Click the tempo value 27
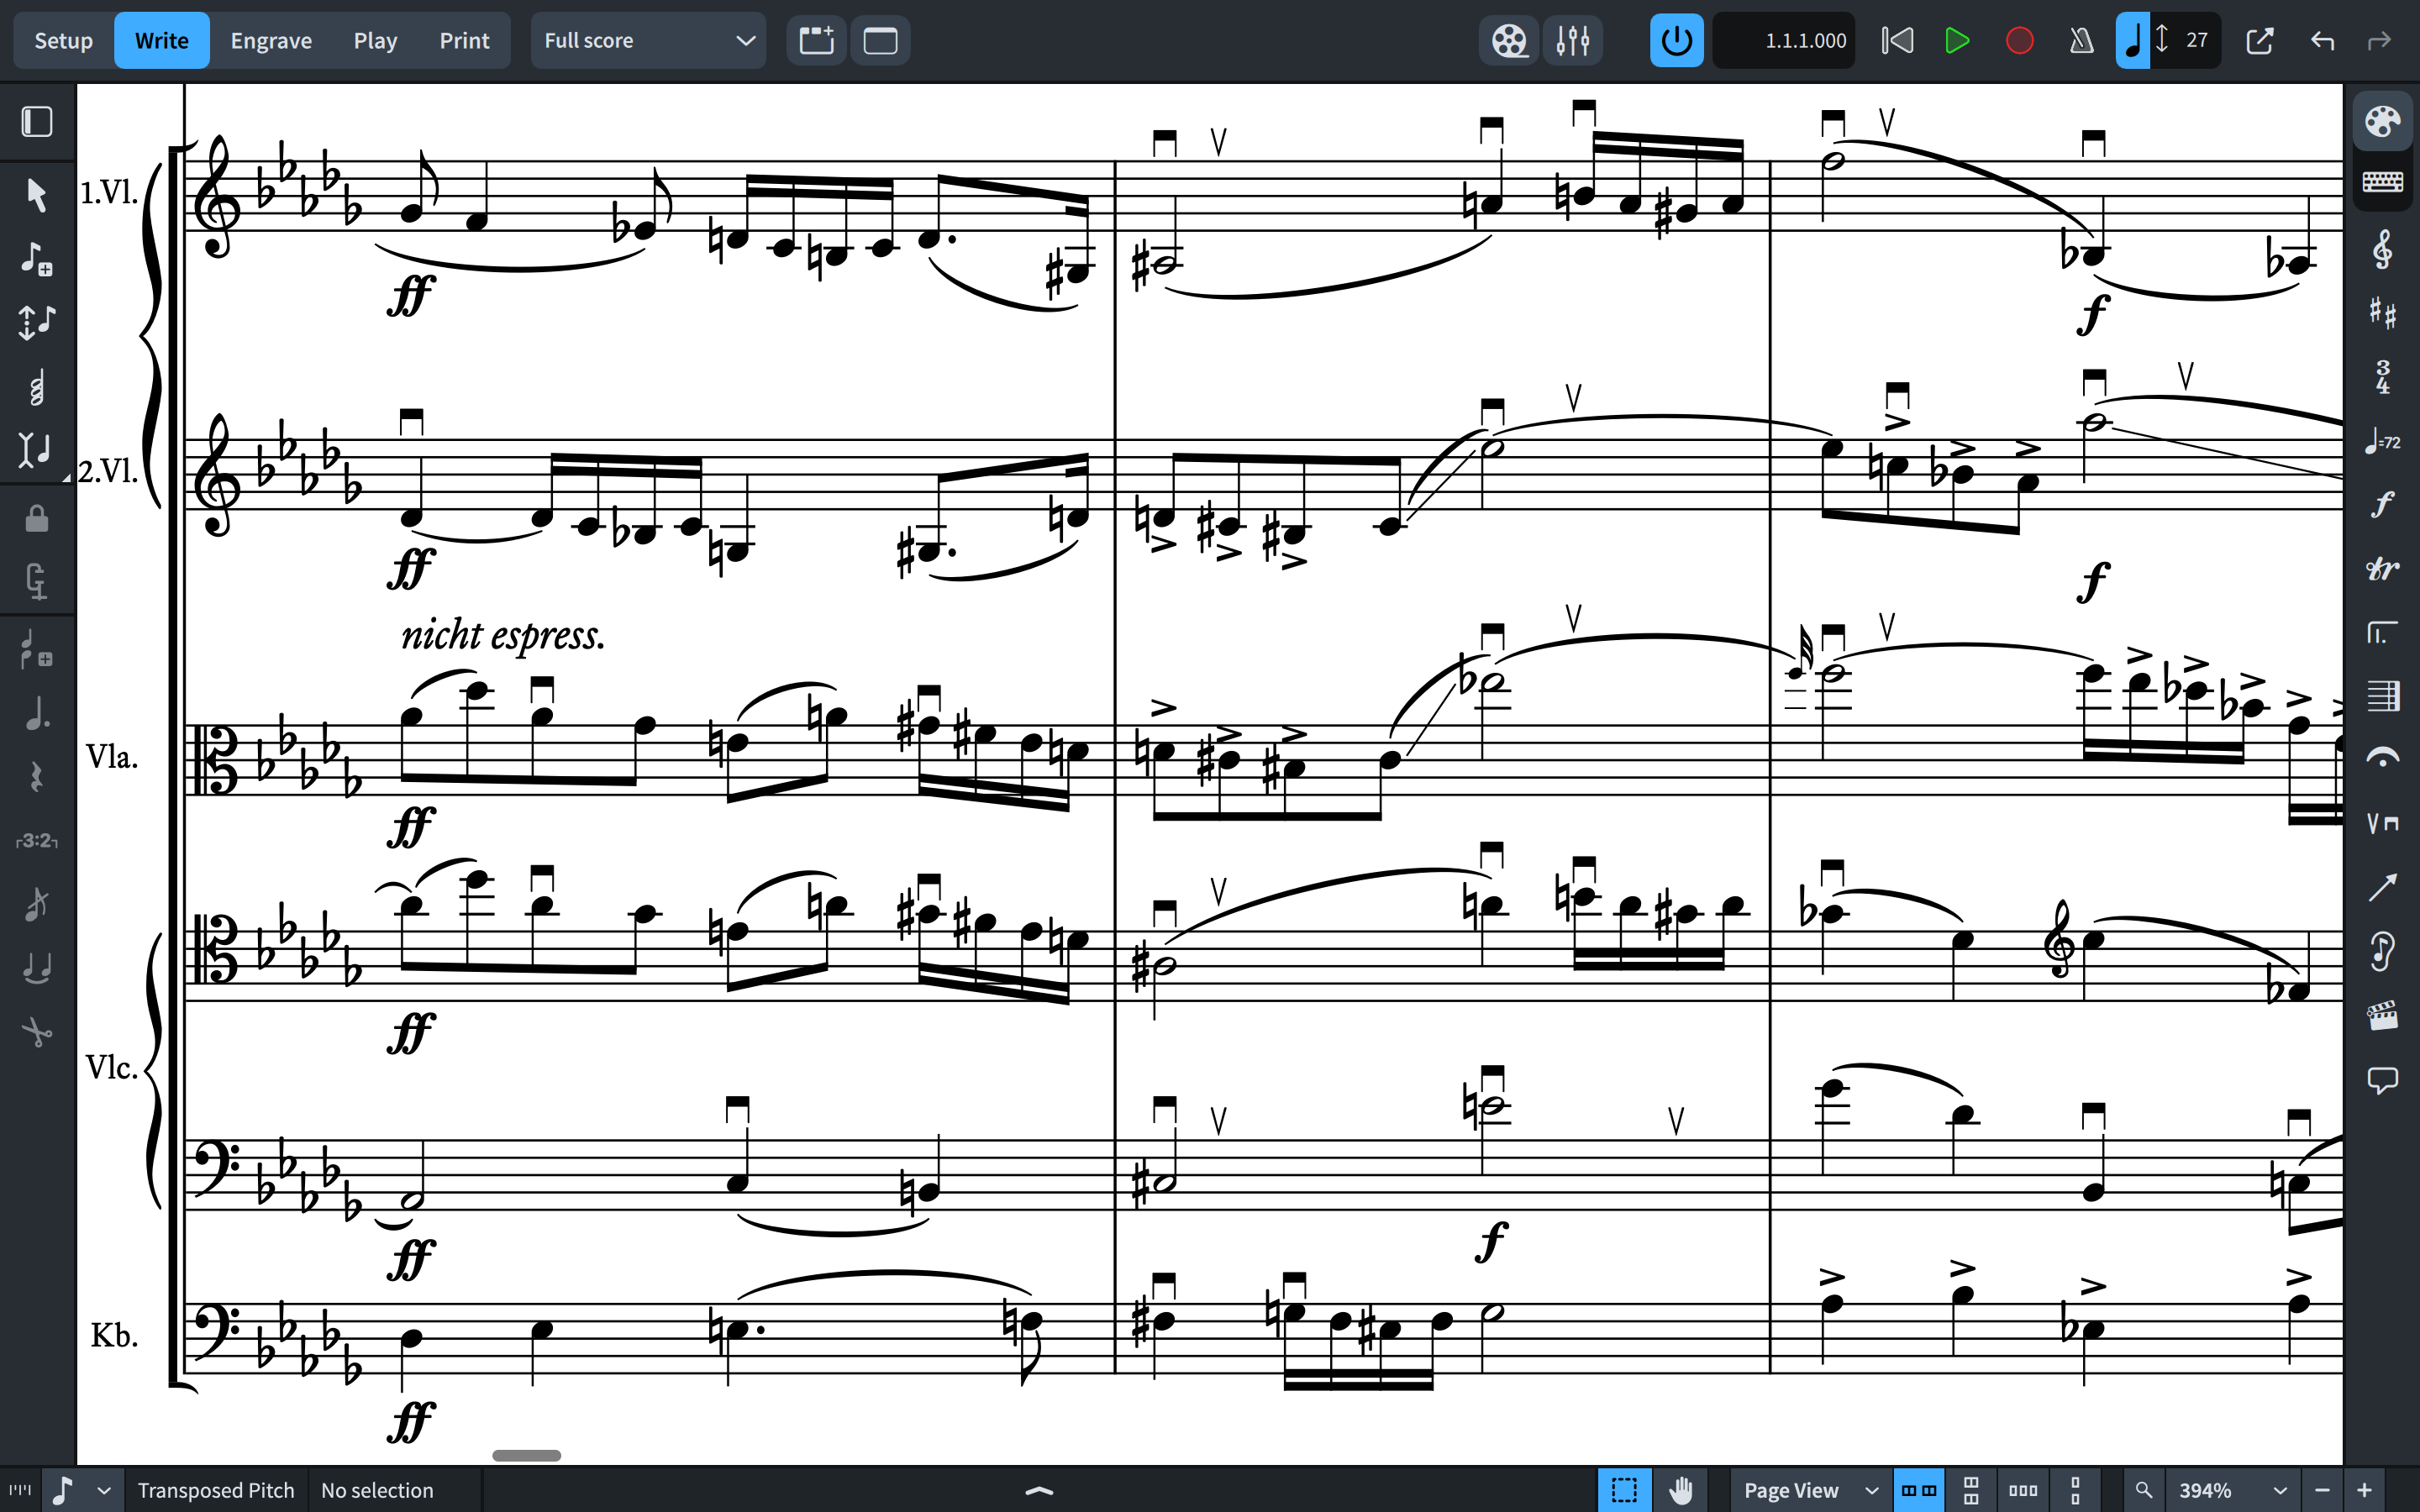The width and height of the screenshot is (2420, 1512). [x=2196, y=41]
